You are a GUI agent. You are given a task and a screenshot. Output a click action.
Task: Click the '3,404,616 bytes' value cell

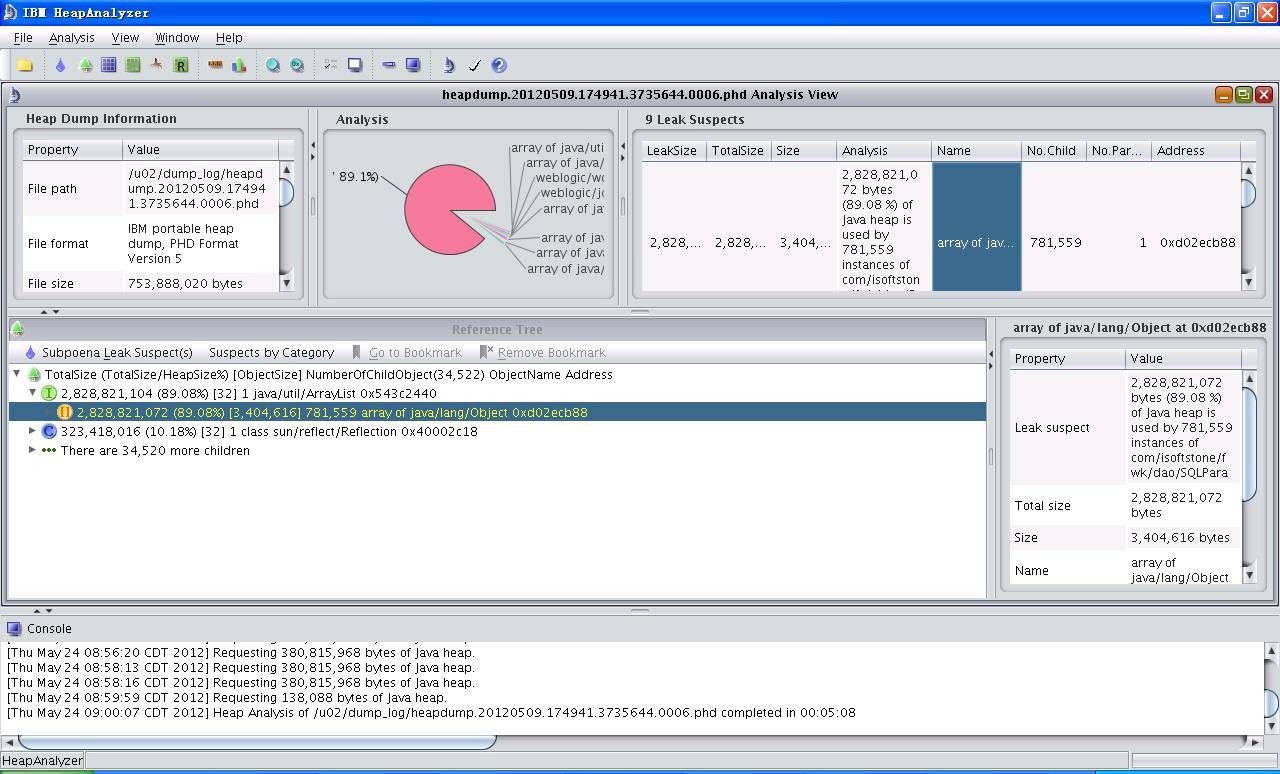[x=1184, y=537]
